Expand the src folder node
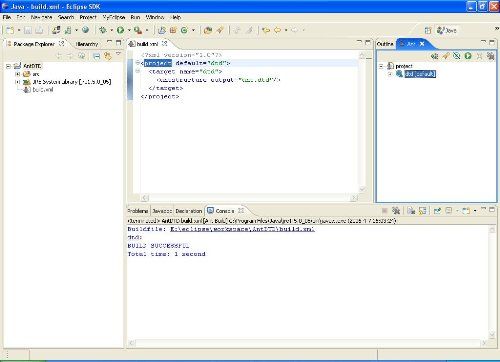Screen dimensions: 500x362 pyautogui.click(x=18, y=74)
